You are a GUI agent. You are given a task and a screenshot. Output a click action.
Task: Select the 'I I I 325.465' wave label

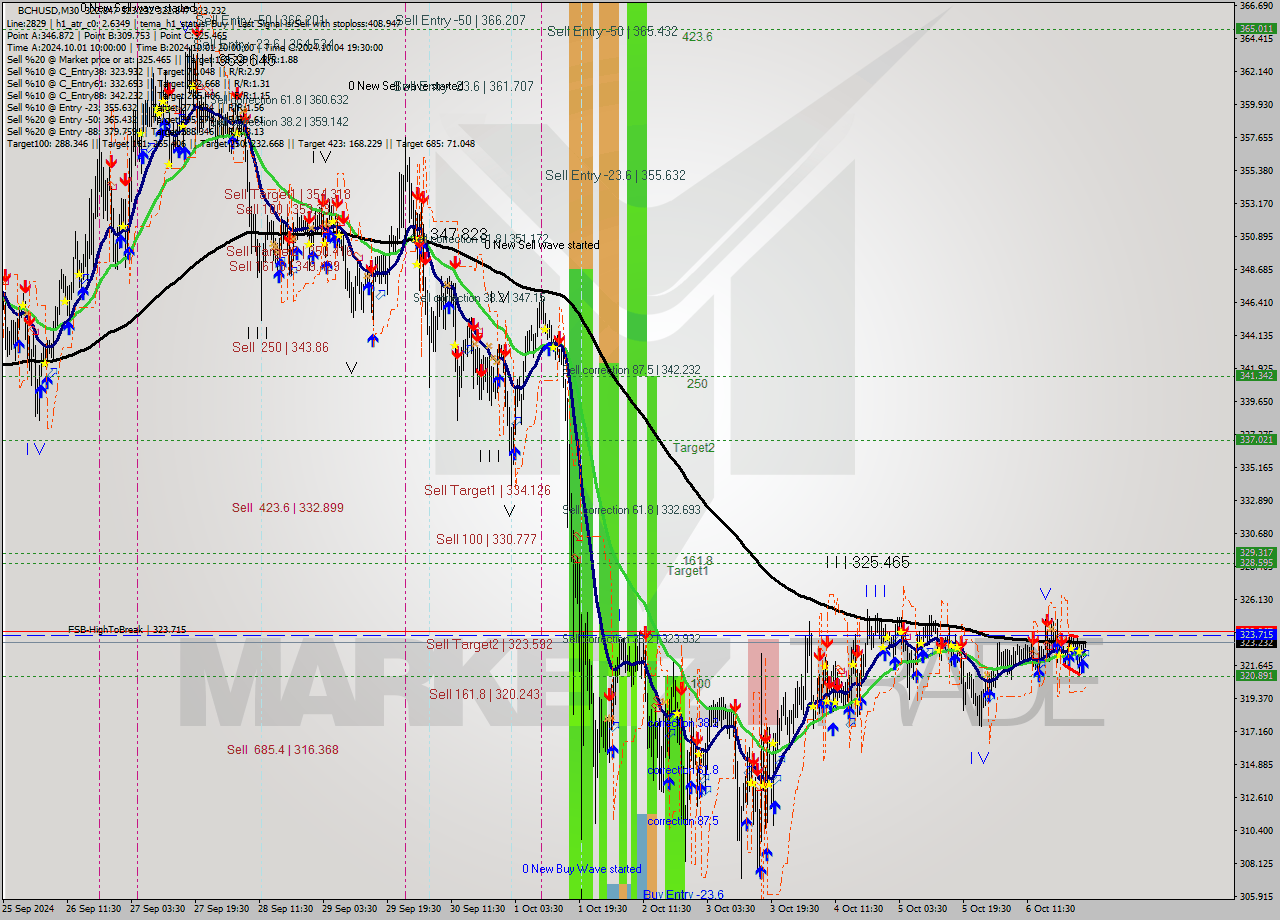867,563
